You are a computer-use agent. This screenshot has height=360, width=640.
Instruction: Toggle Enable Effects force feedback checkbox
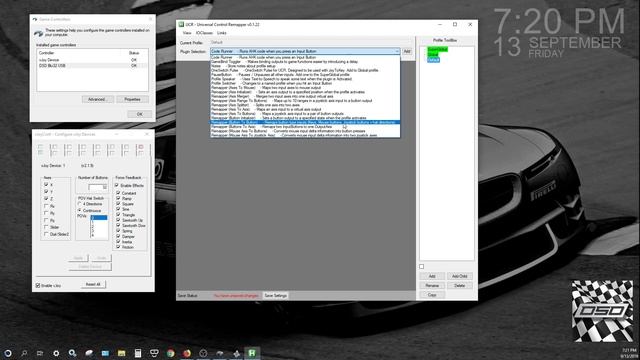tap(117, 185)
